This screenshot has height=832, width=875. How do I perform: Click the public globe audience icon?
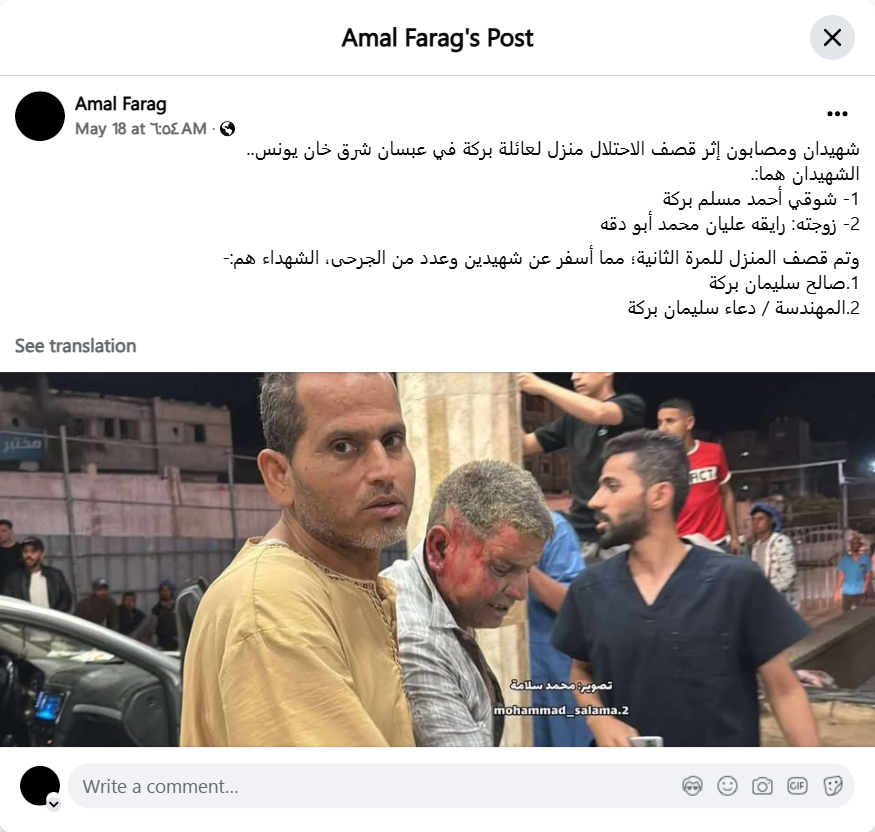click(x=227, y=129)
